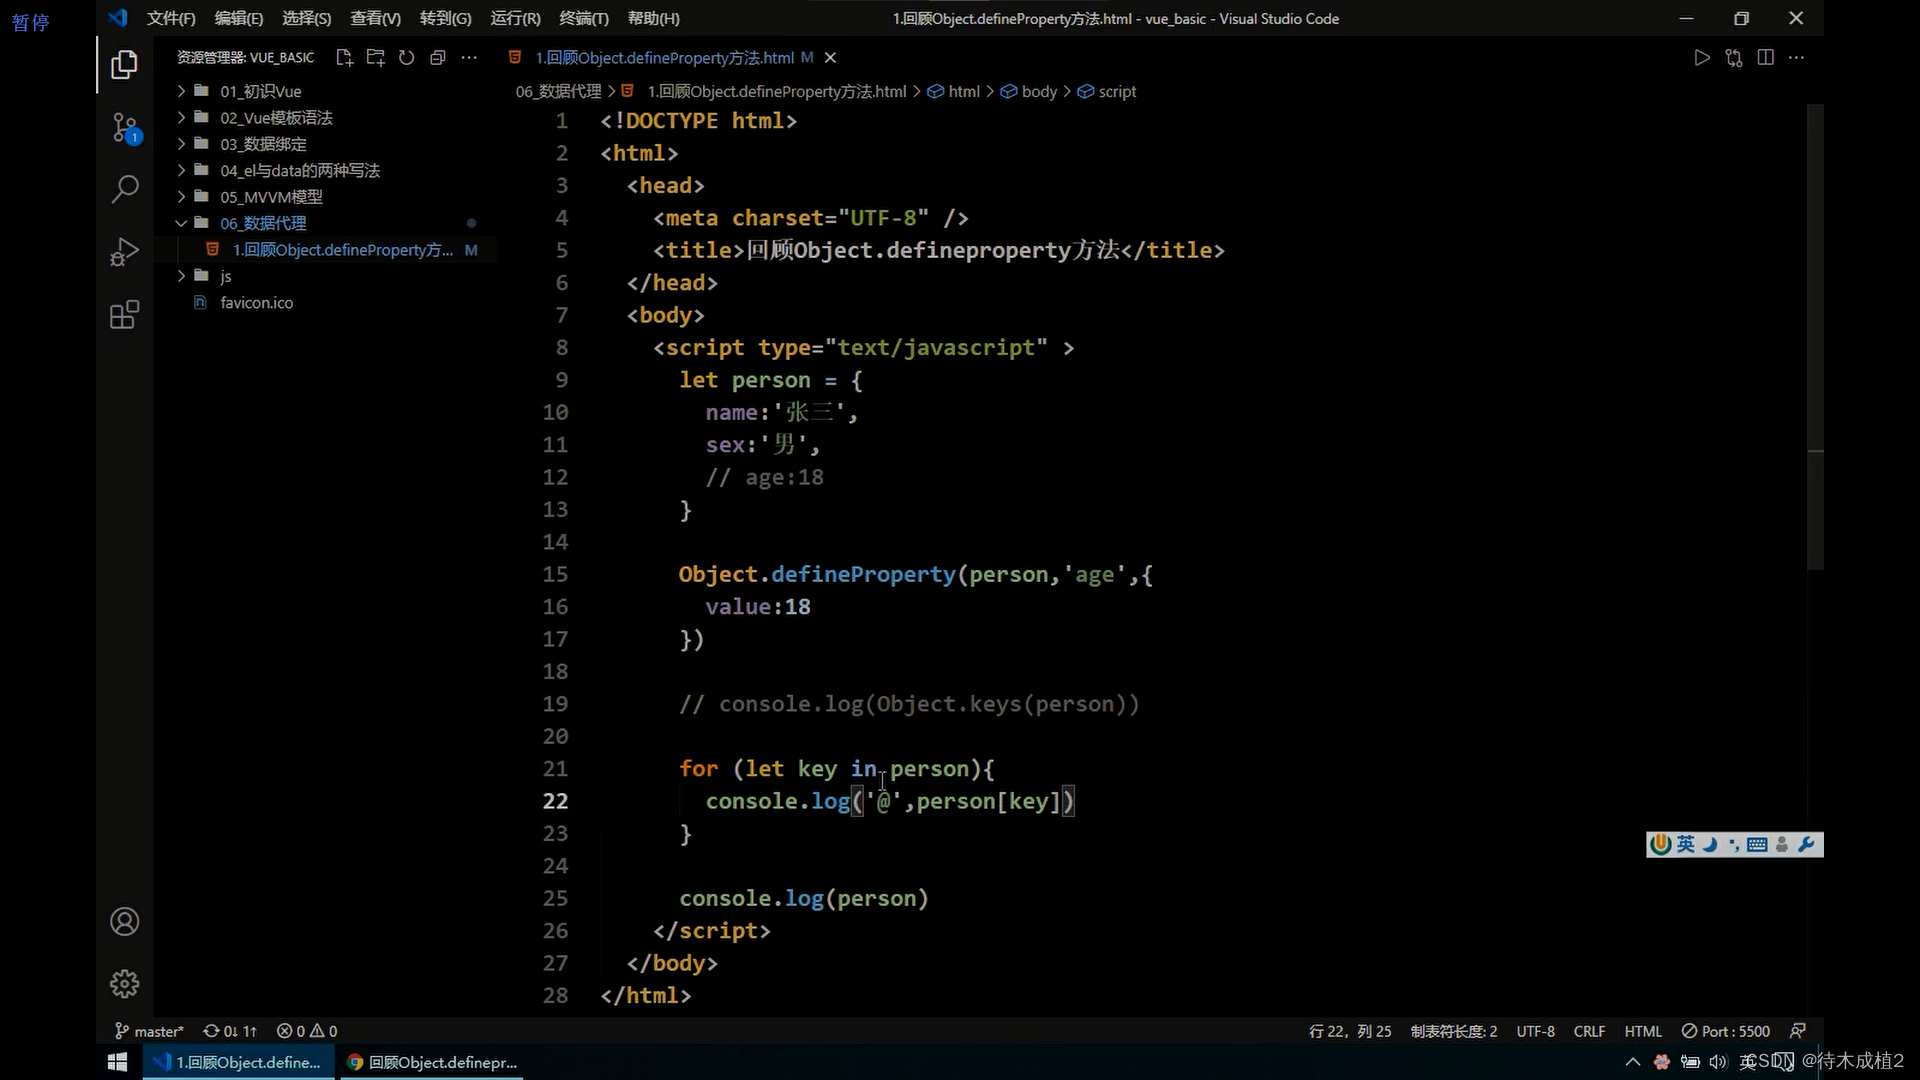
Task: Switch to VS Code taskbar item
Action: 238,1062
